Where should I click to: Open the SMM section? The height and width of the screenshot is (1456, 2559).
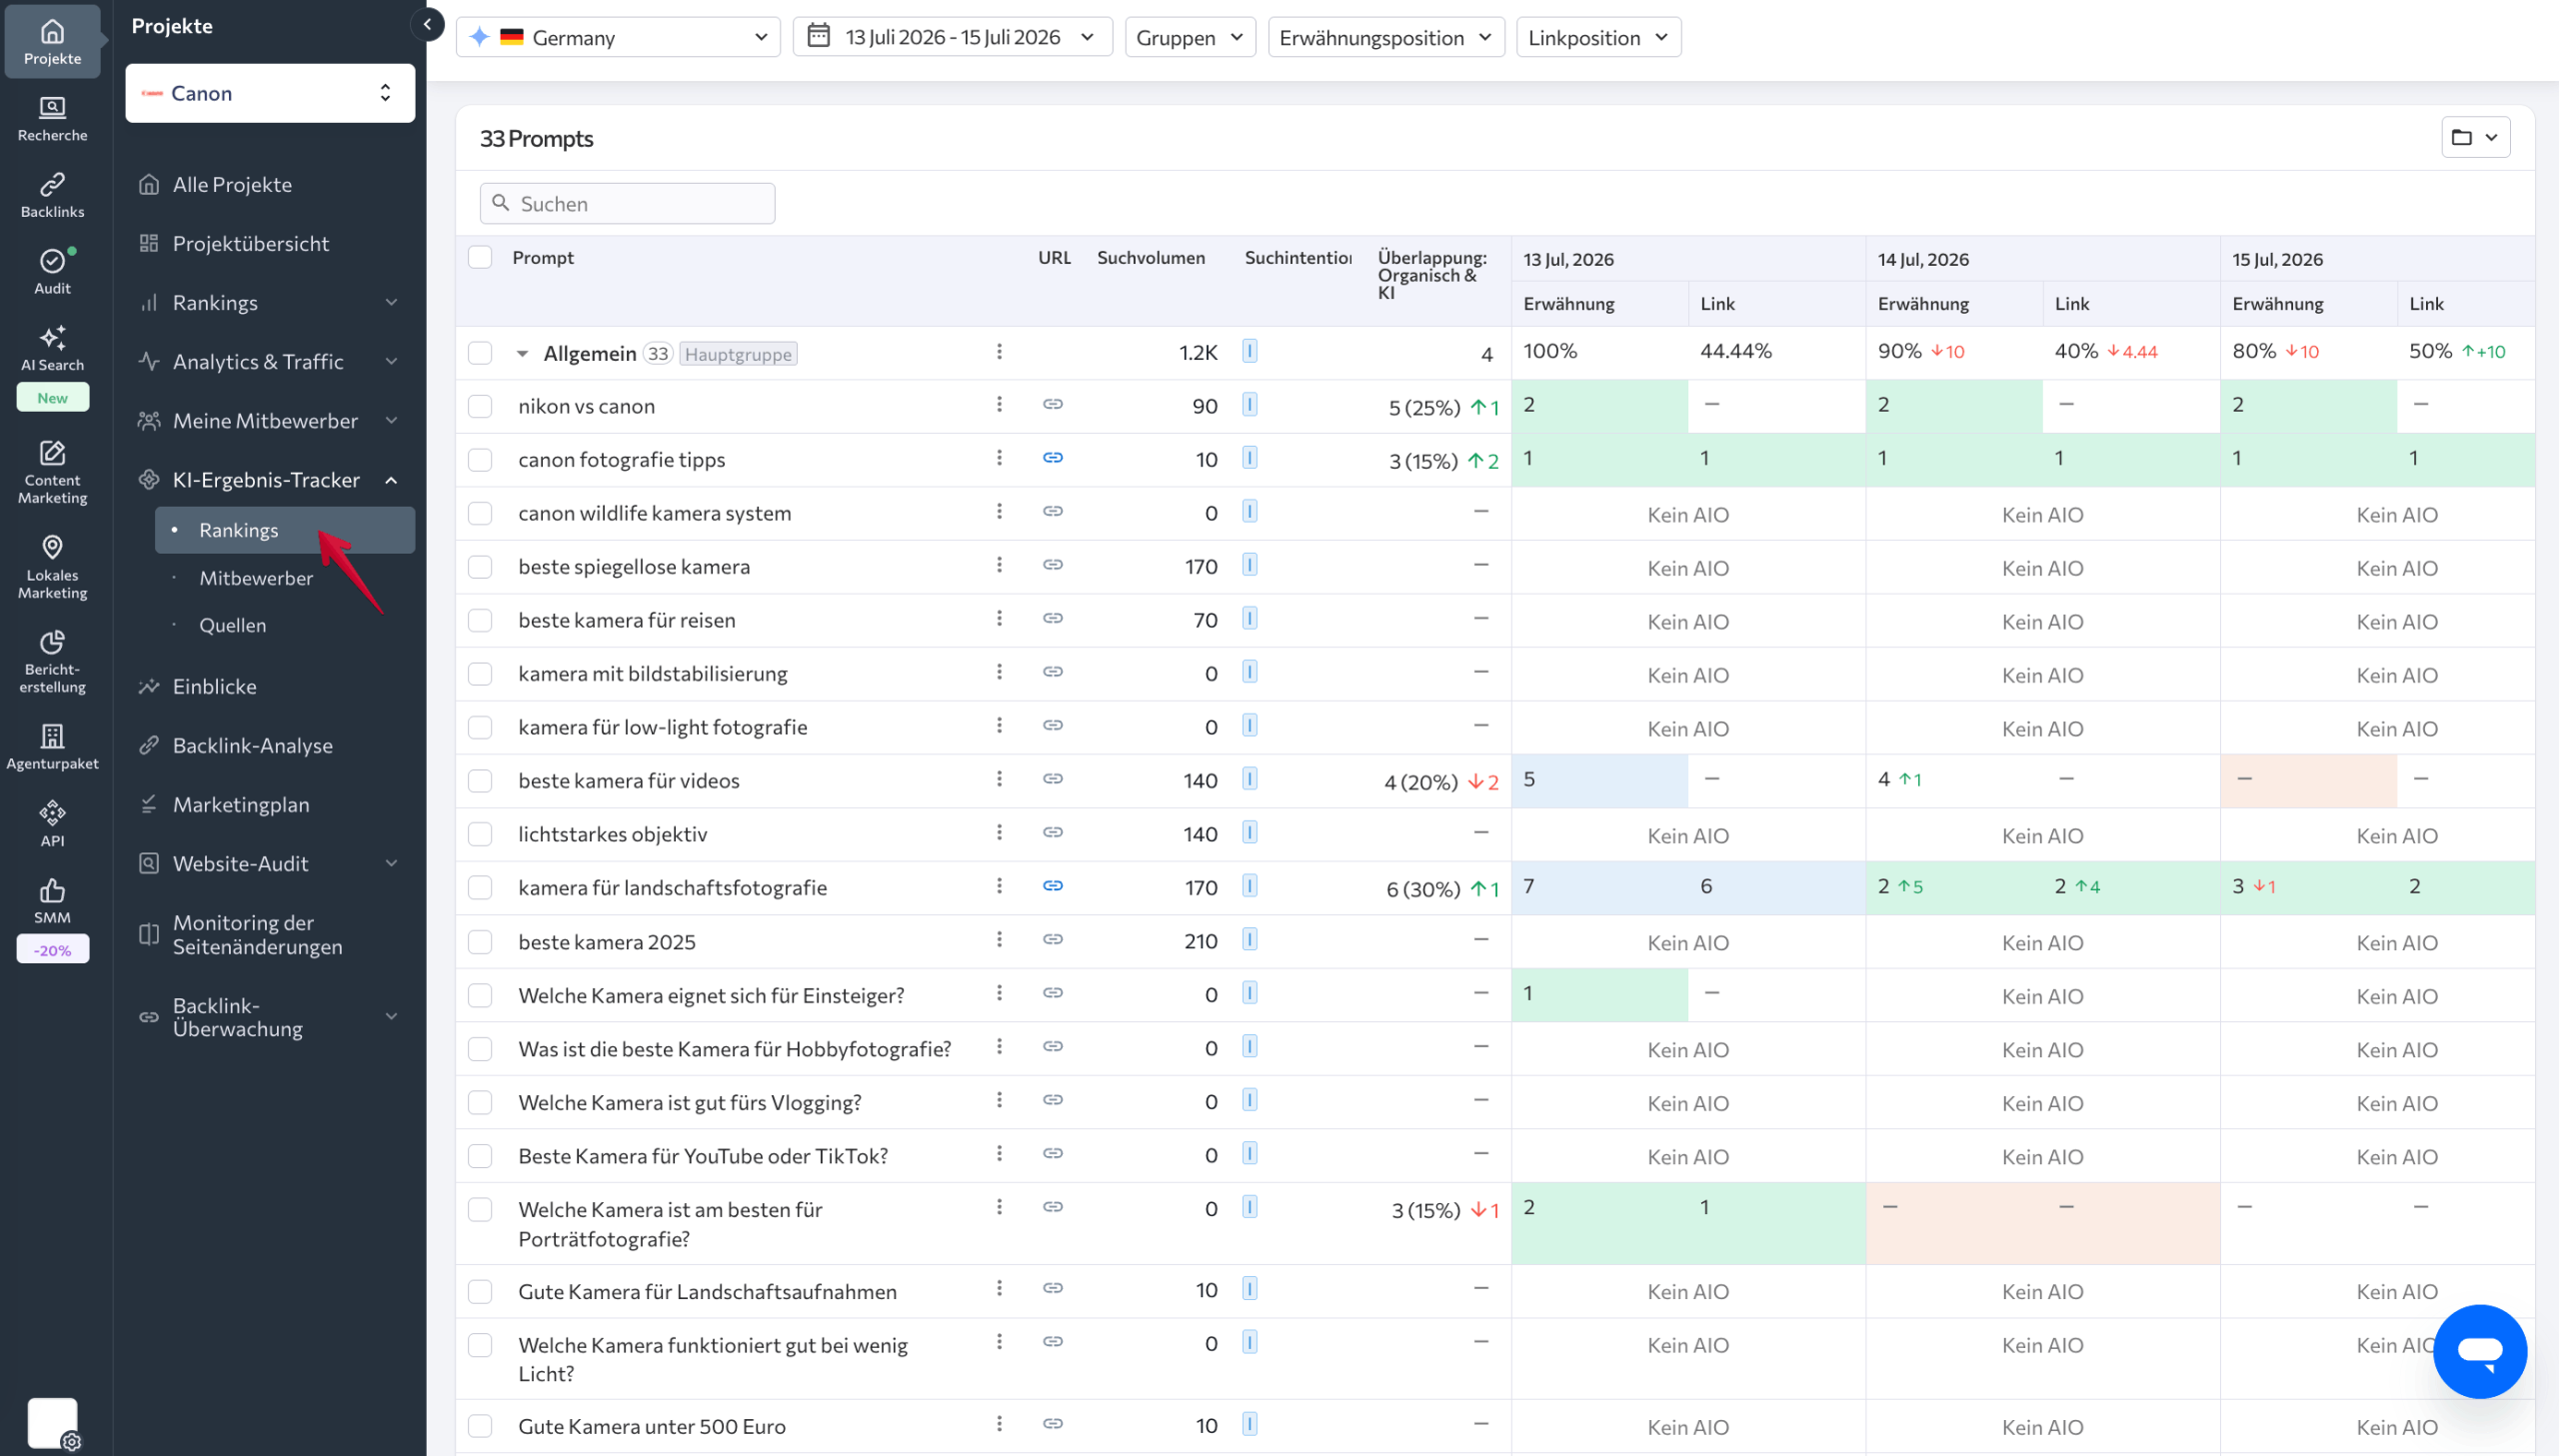(52, 901)
